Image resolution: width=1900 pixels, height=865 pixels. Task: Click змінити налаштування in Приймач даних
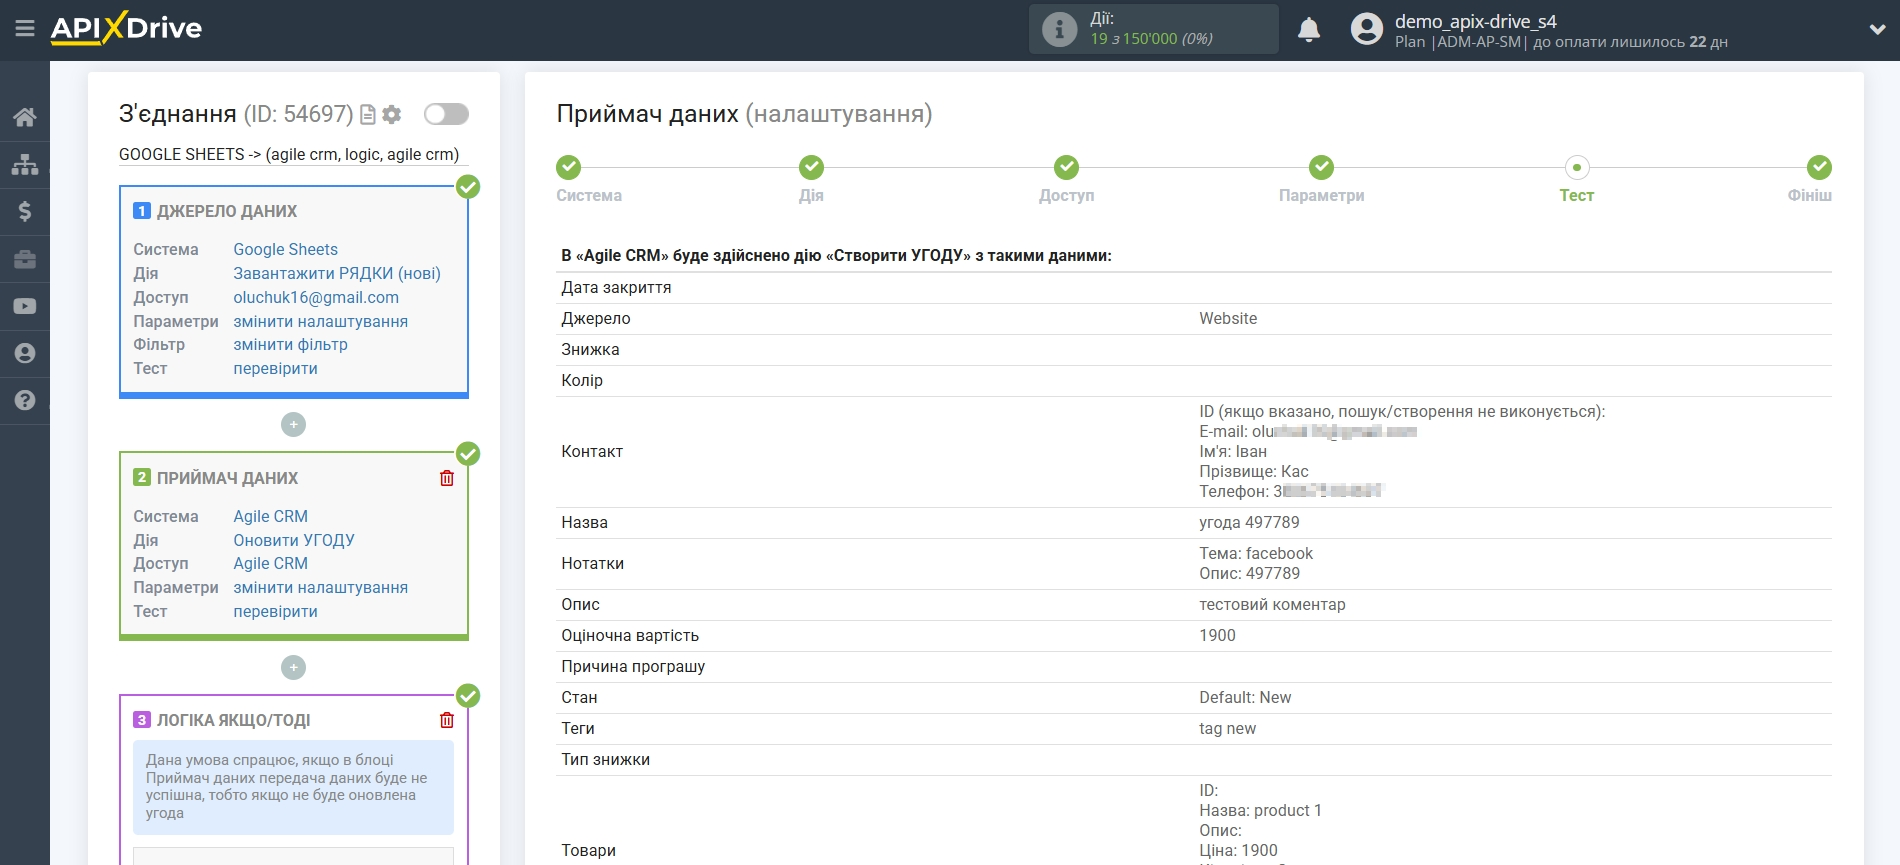[320, 587]
